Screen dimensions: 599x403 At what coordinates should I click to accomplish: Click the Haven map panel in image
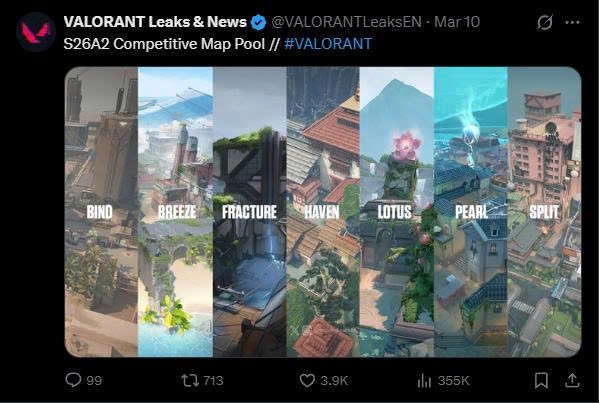pyautogui.click(x=323, y=212)
